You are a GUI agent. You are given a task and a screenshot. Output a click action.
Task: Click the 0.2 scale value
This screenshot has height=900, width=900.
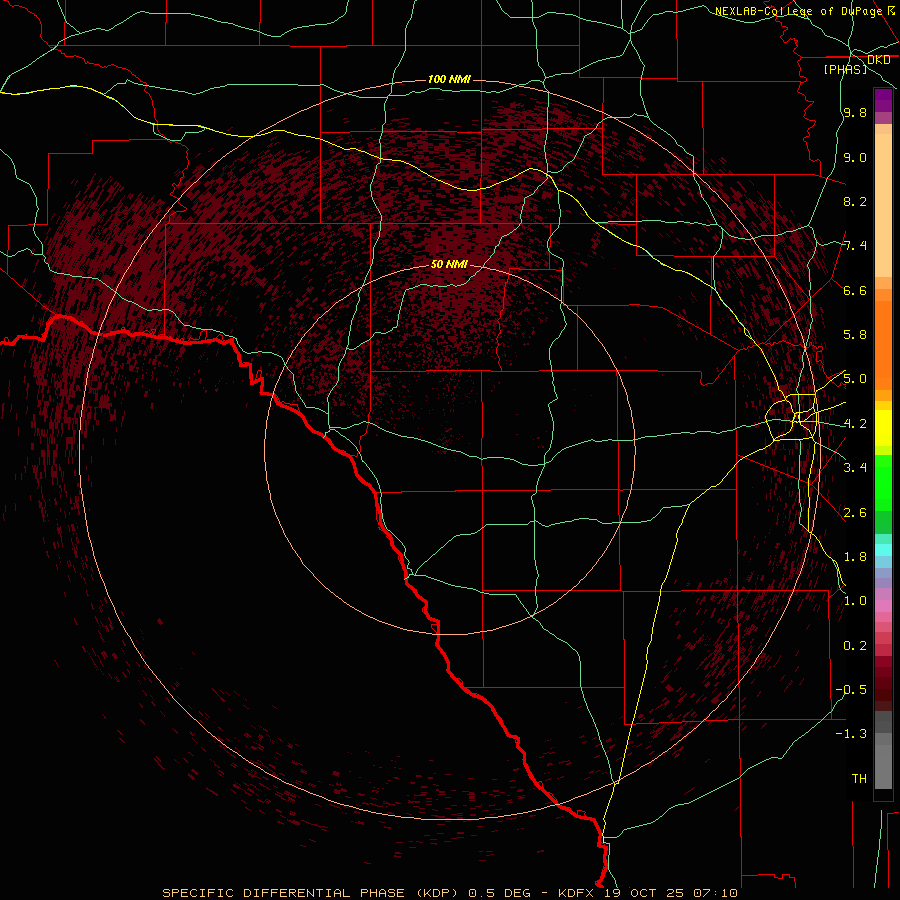click(855, 646)
